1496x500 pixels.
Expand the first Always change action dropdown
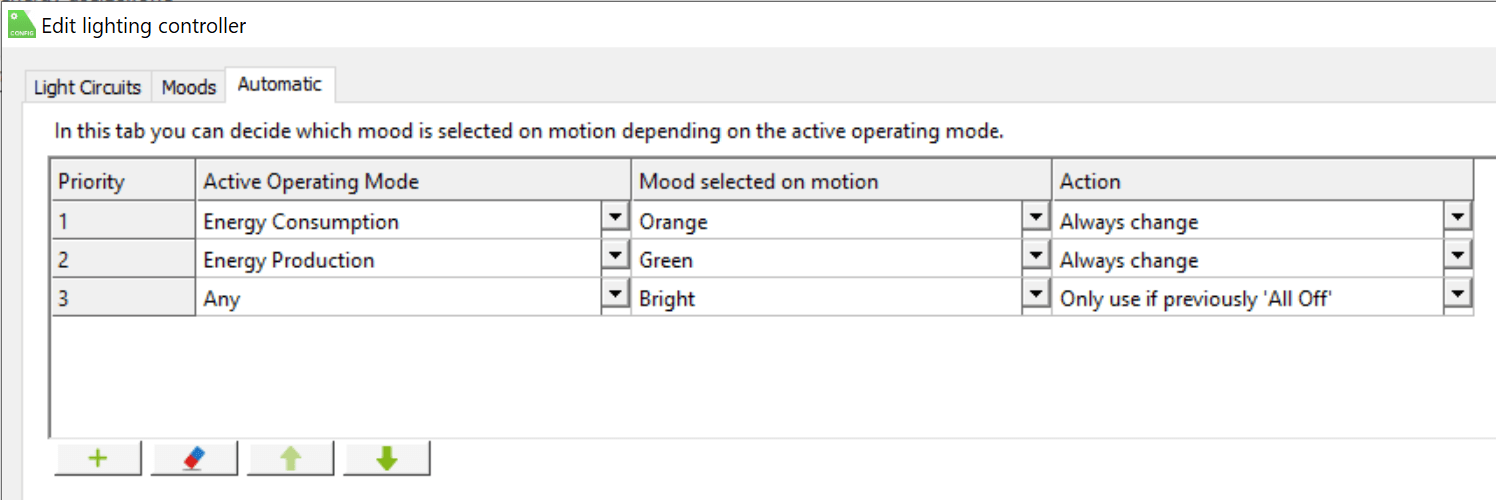(x=1458, y=218)
